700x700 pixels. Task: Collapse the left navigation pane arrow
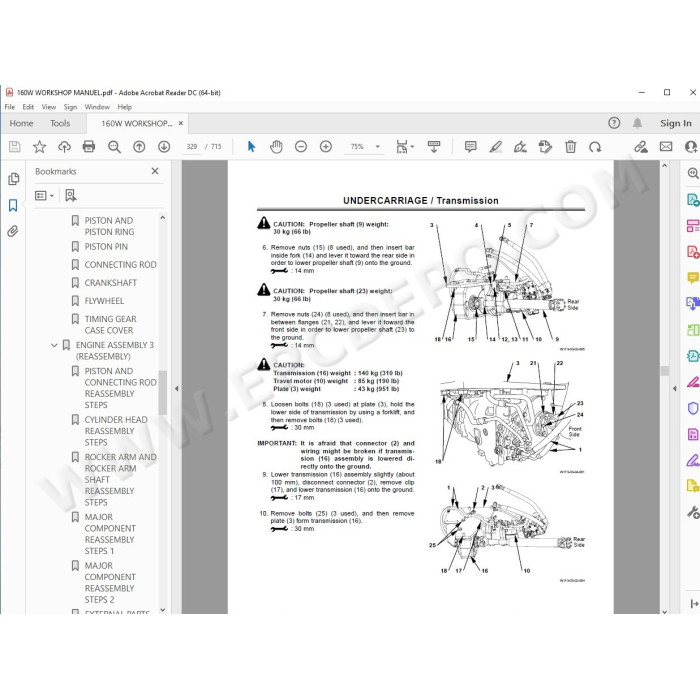click(x=176, y=388)
